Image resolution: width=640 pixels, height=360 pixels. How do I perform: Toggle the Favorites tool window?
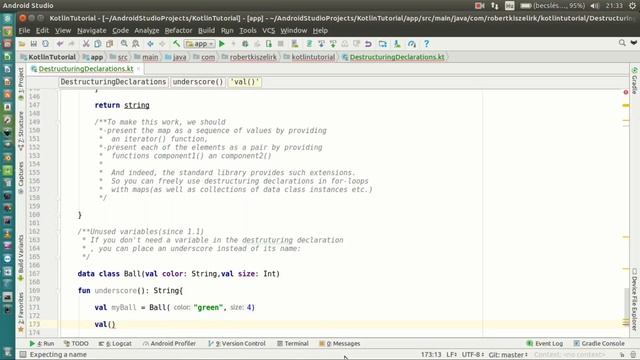[x=21, y=312]
